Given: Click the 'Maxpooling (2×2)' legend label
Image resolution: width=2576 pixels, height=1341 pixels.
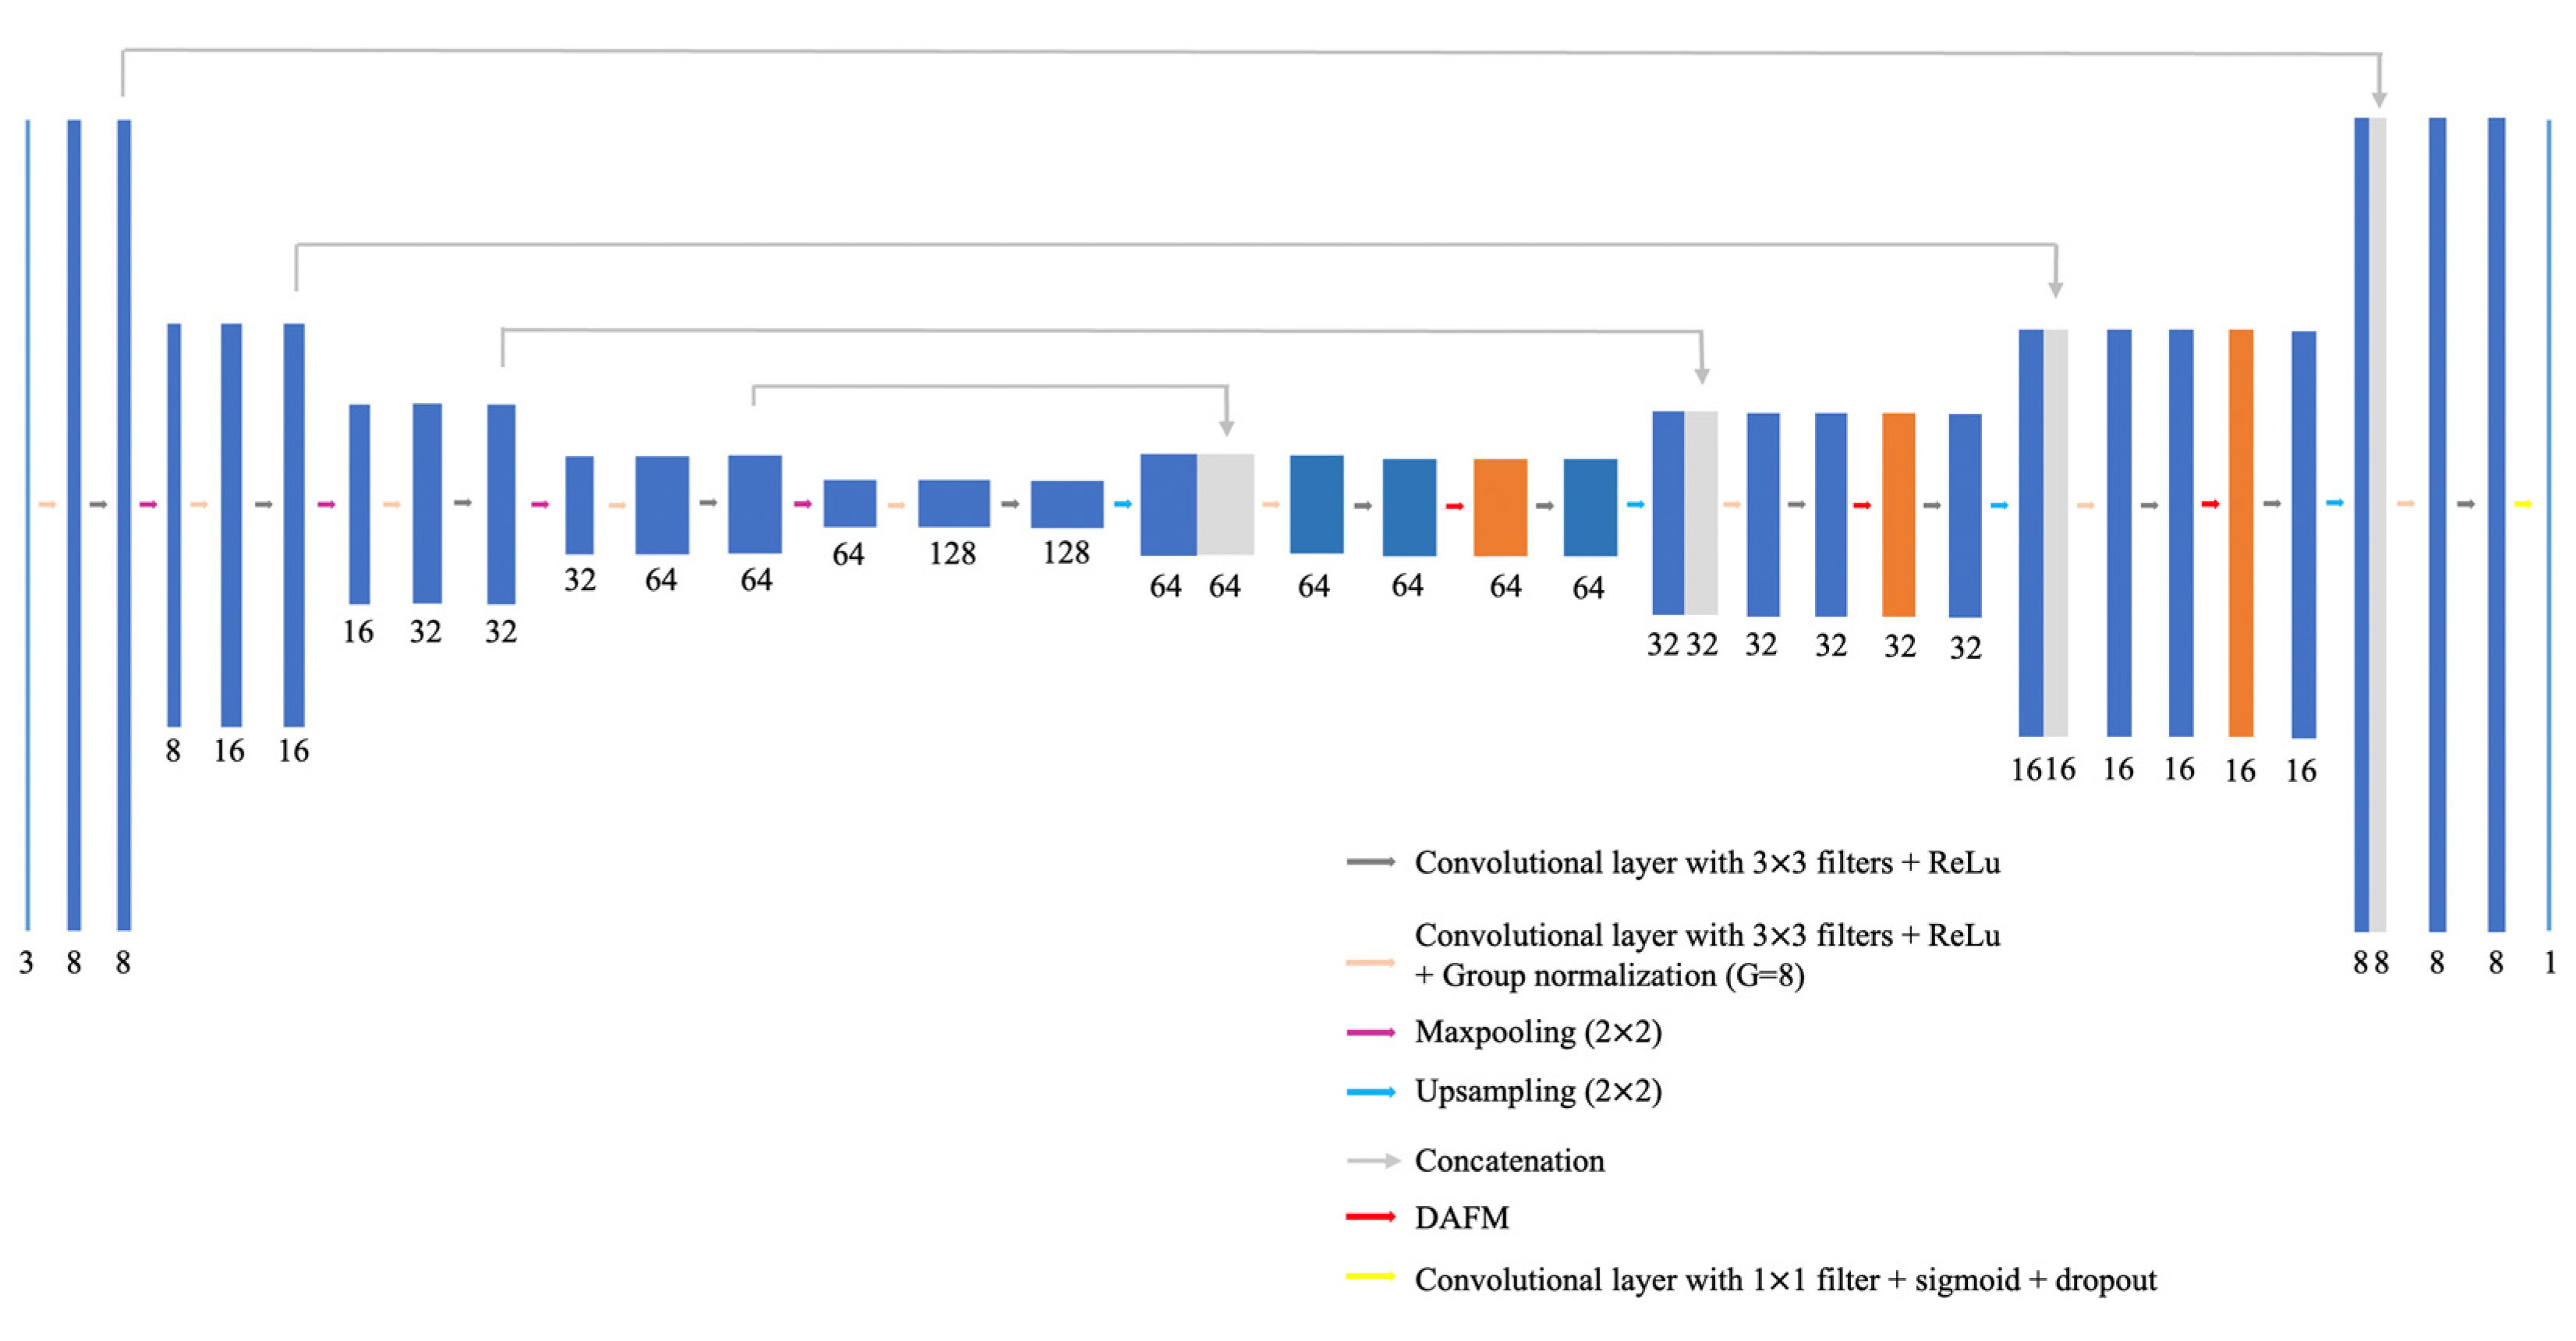Looking at the screenshot, I should click(1538, 1032).
